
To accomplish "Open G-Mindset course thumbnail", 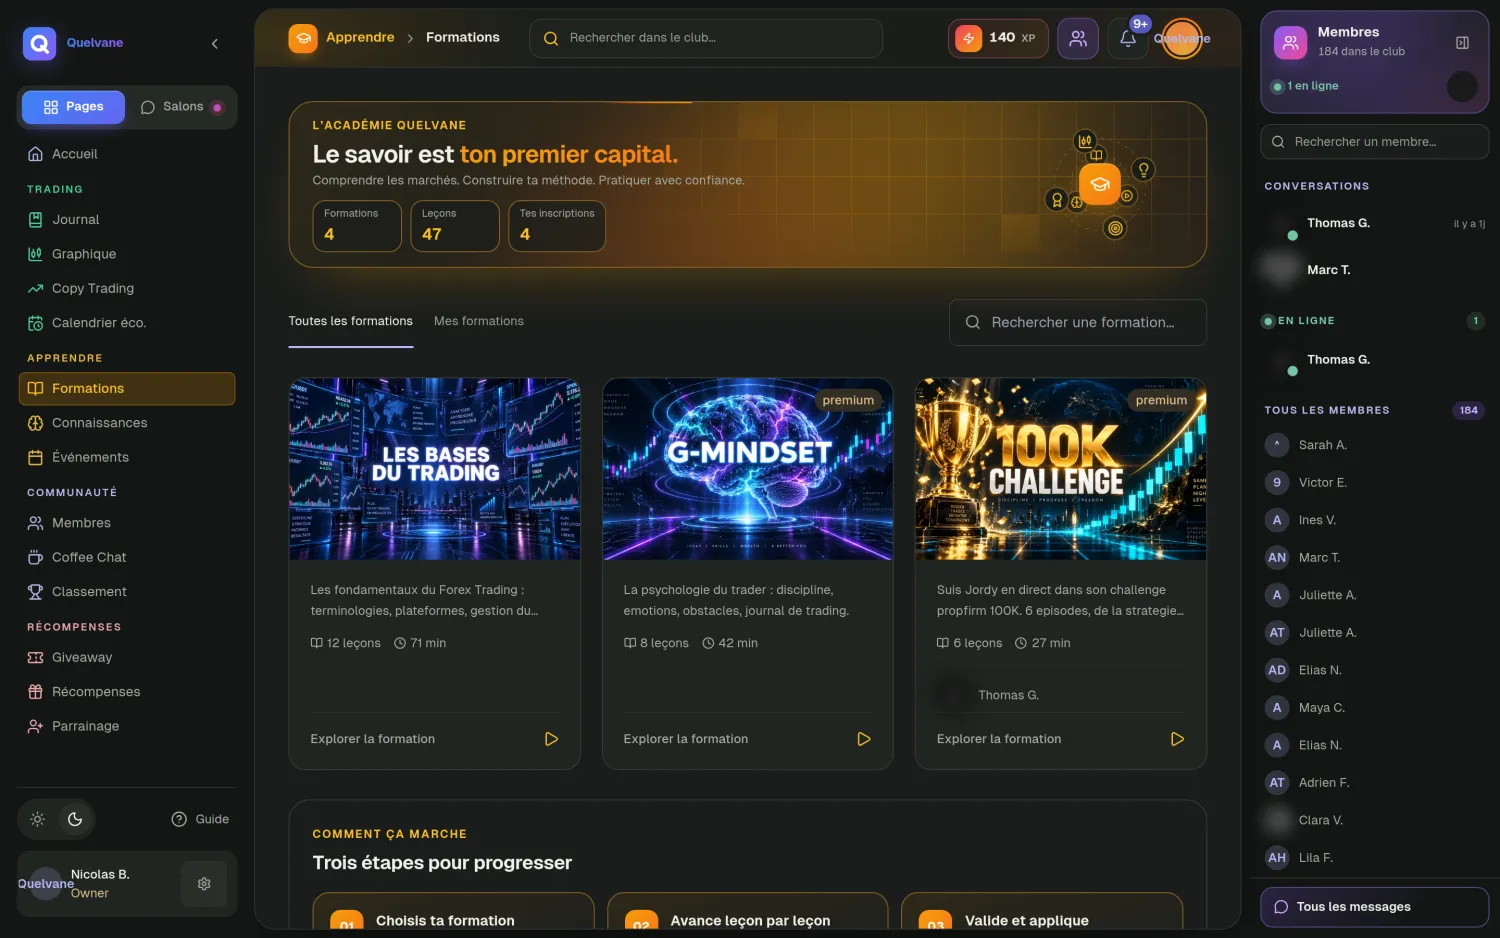I will click(748, 469).
